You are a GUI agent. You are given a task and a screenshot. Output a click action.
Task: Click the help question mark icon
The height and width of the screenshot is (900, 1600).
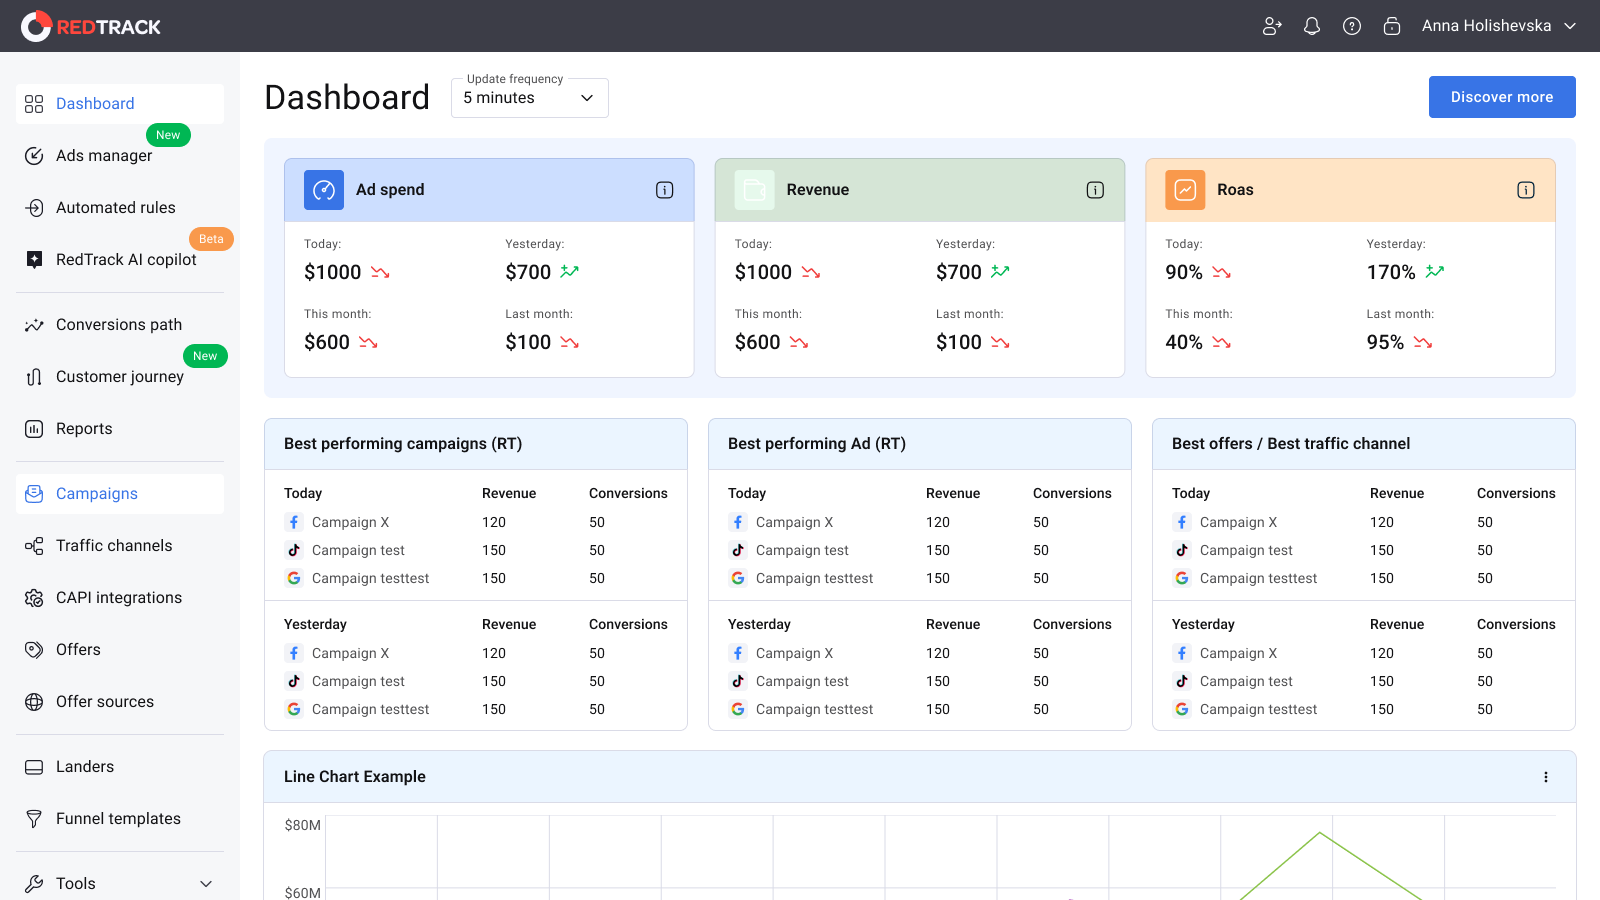pyautogui.click(x=1352, y=26)
